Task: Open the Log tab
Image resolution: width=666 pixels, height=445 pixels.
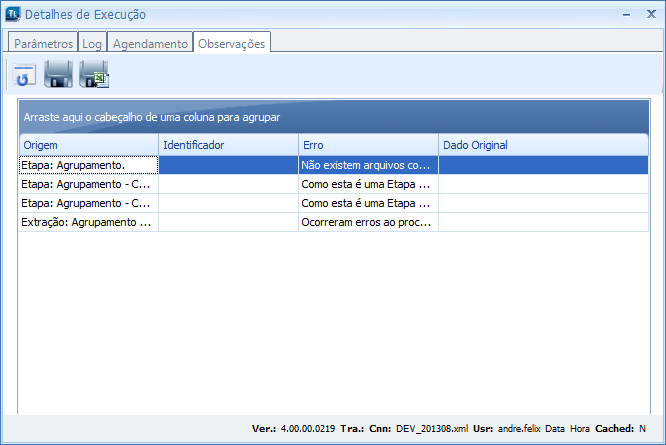Action: [92, 44]
